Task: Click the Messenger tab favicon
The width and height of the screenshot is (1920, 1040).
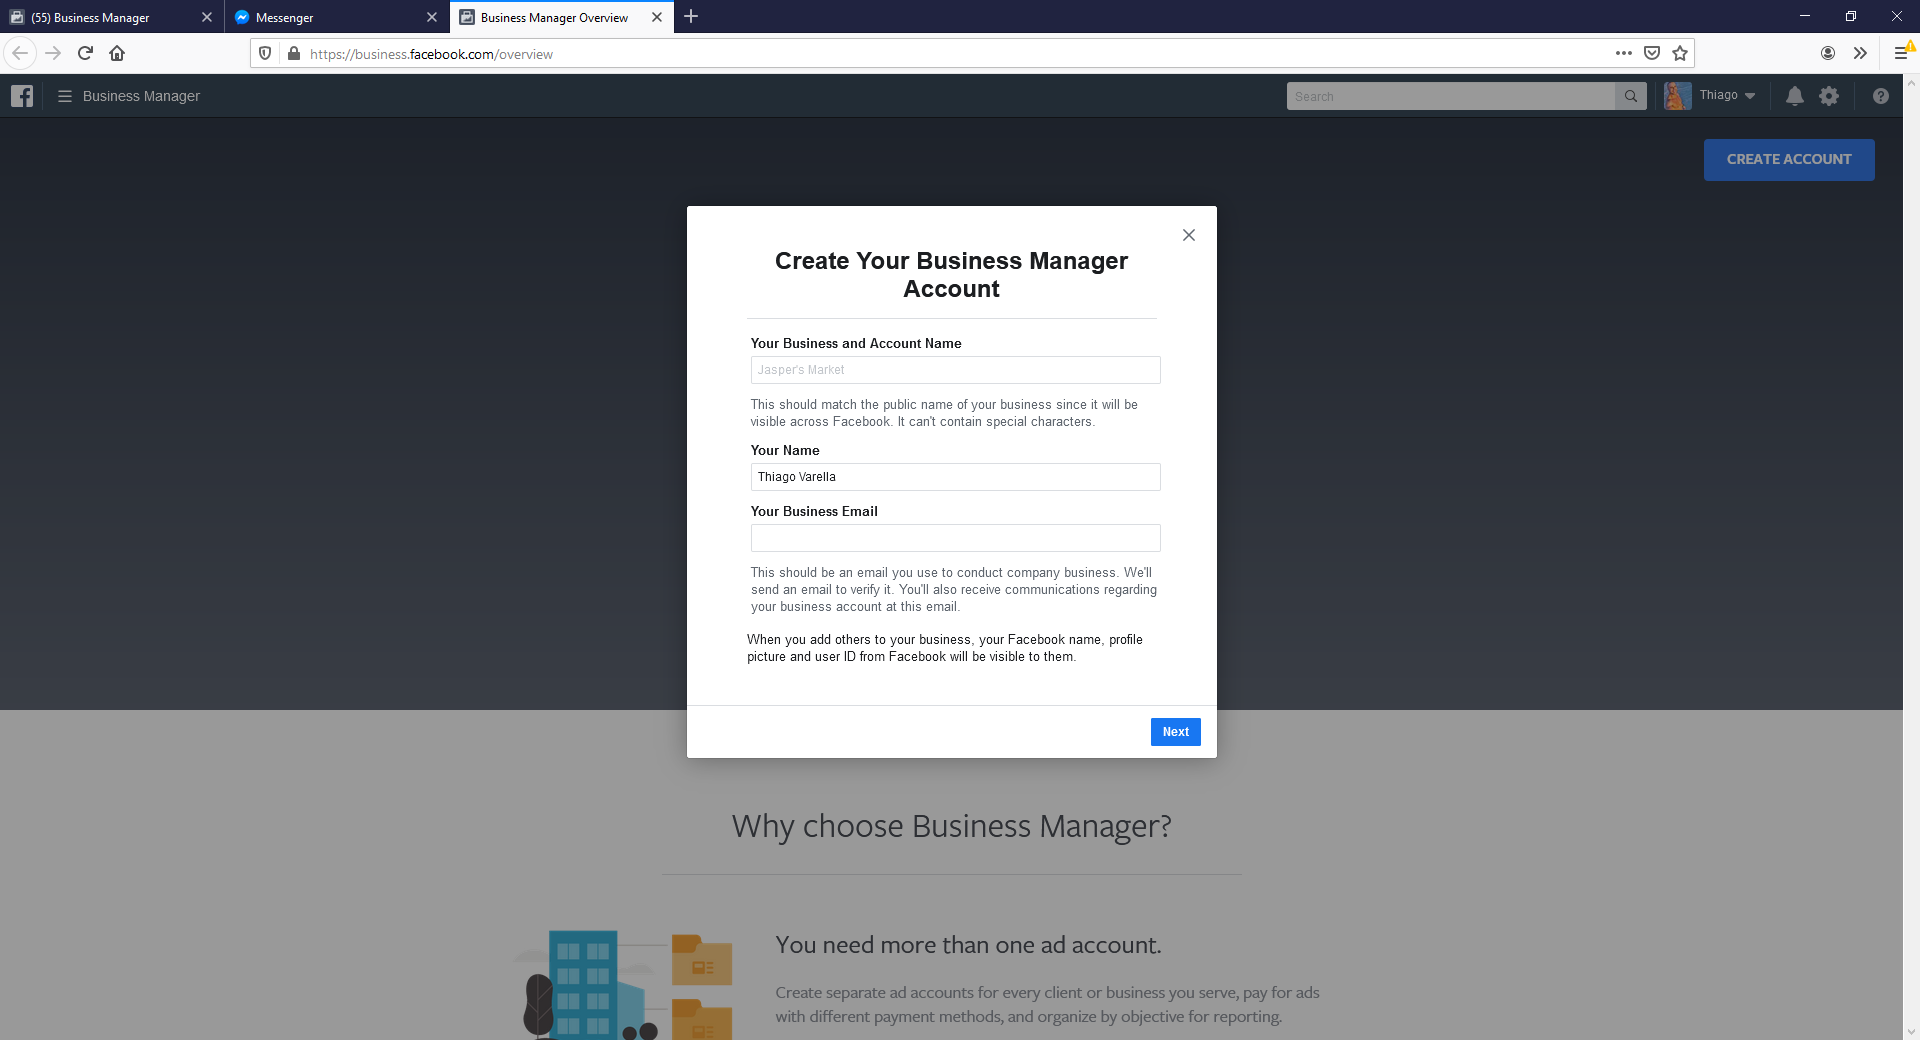Action: 242,17
